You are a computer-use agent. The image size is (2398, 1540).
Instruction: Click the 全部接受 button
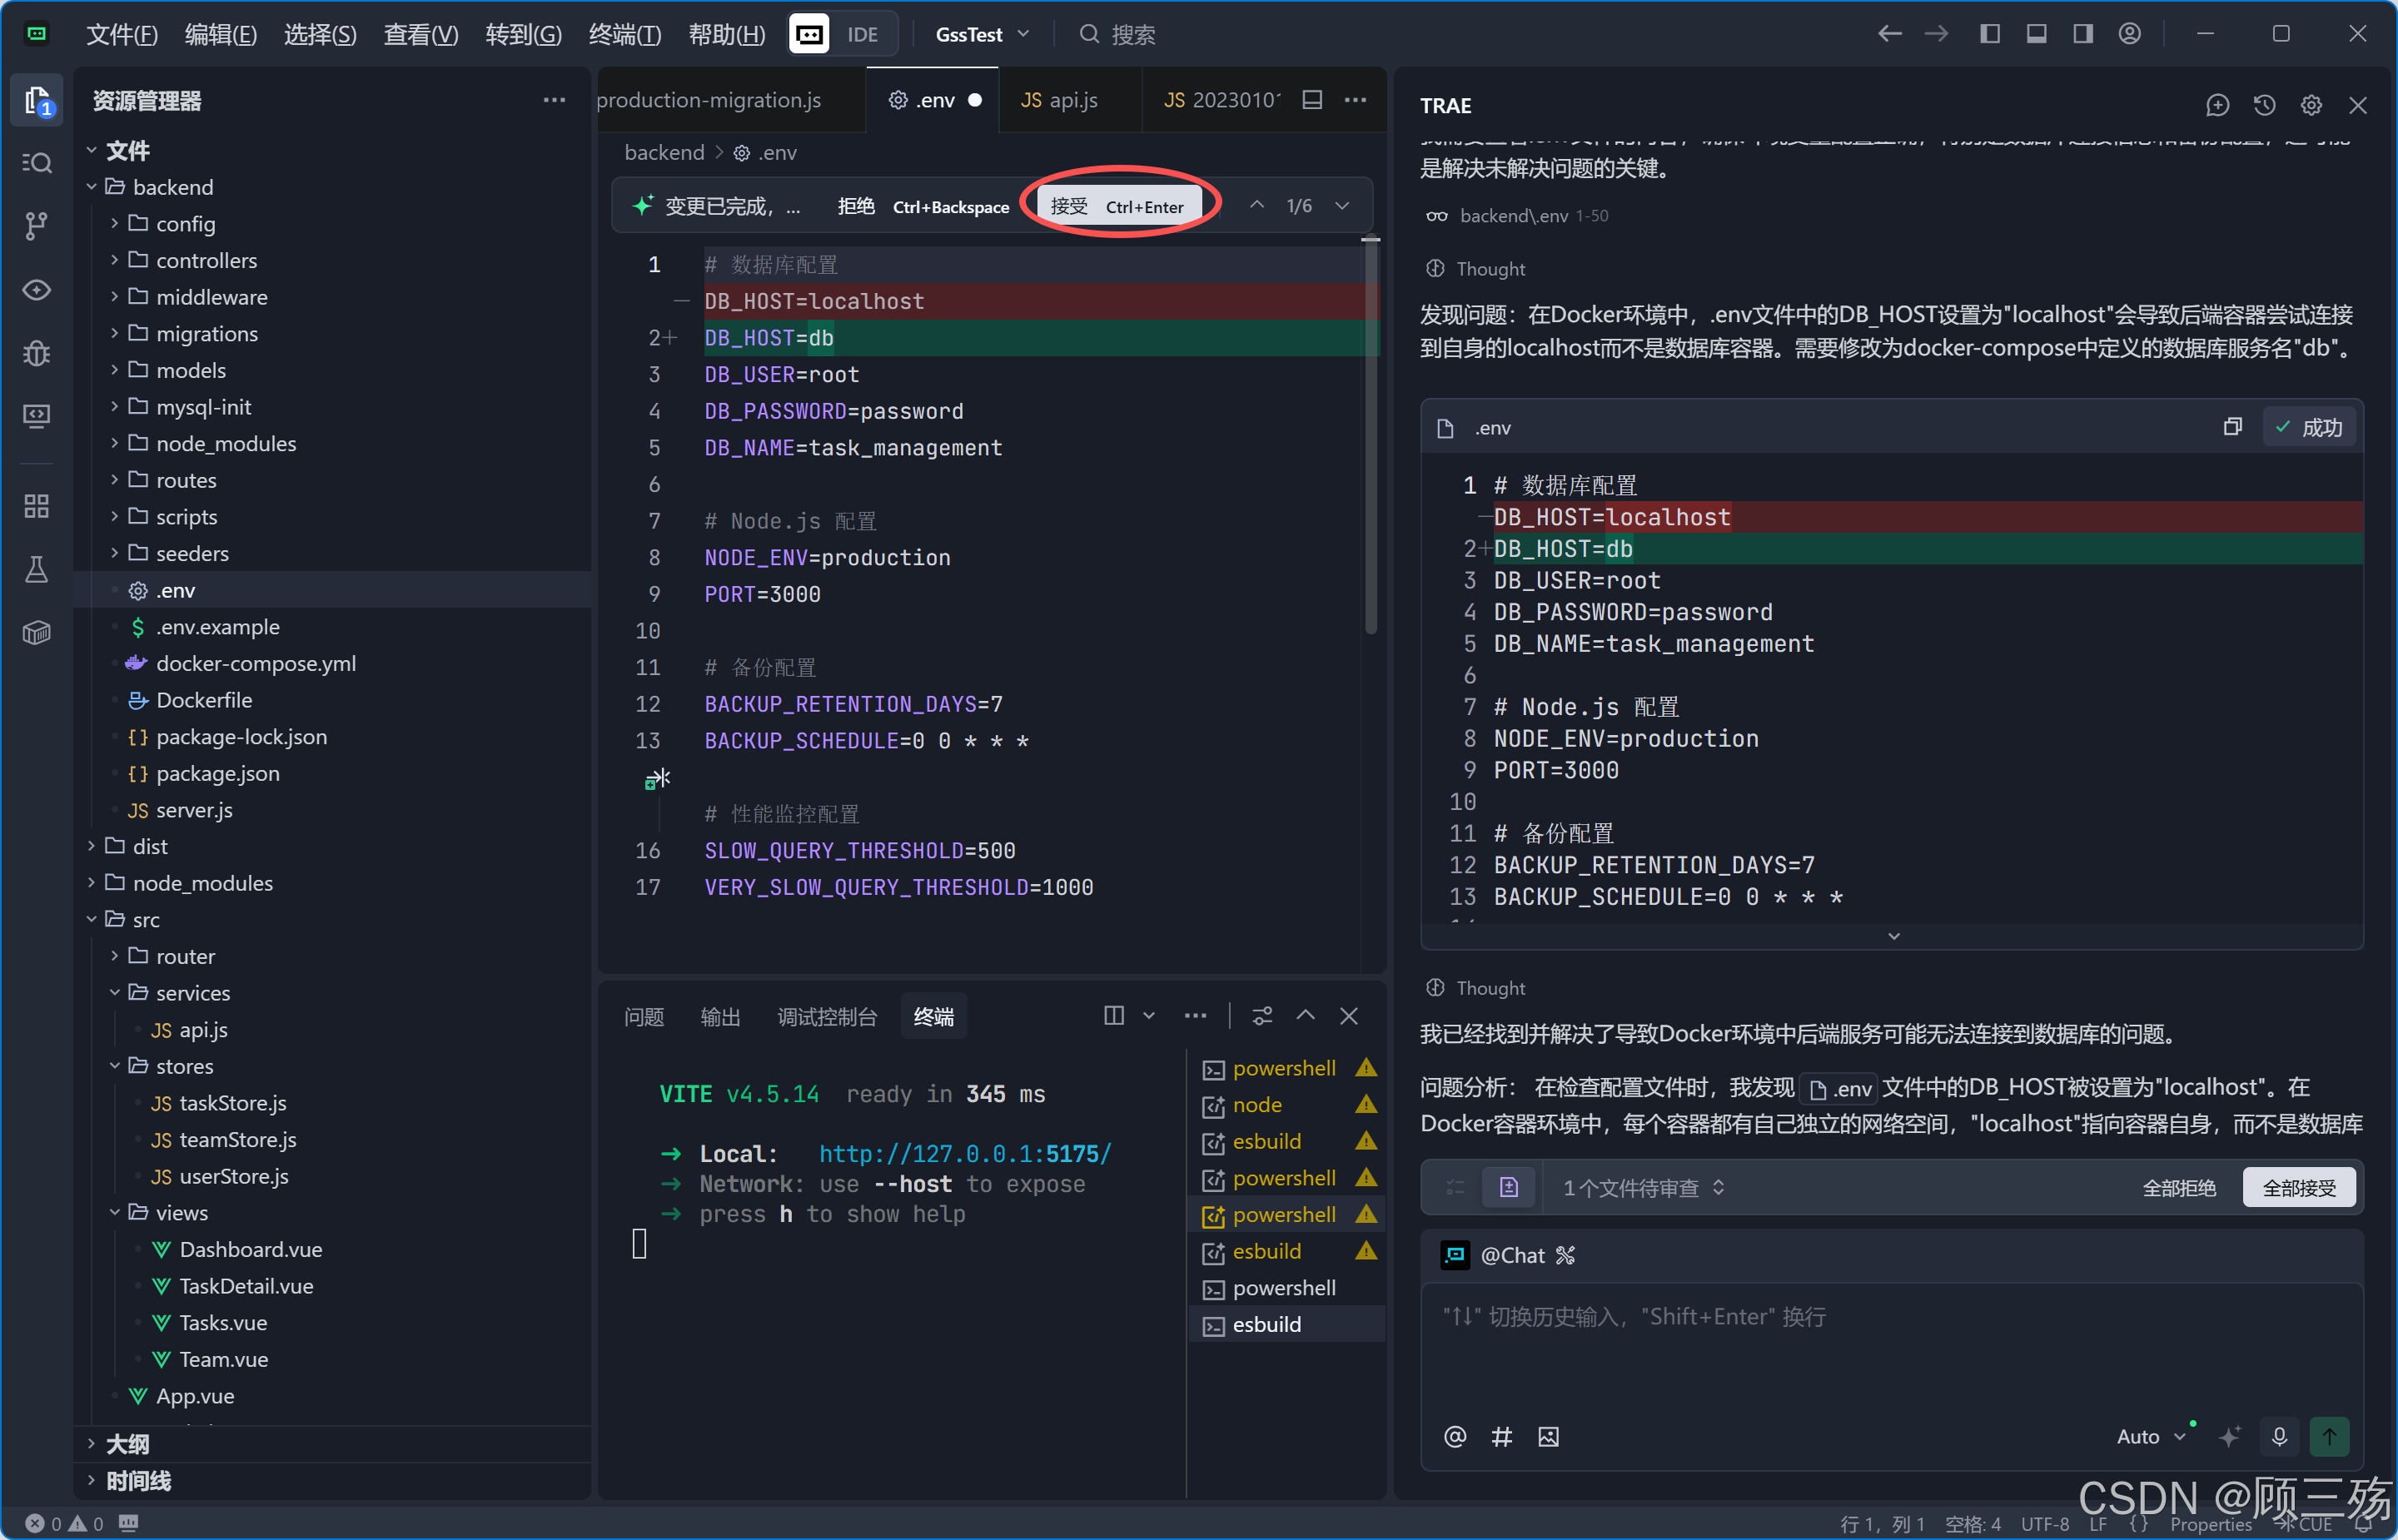[x=2299, y=1187]
